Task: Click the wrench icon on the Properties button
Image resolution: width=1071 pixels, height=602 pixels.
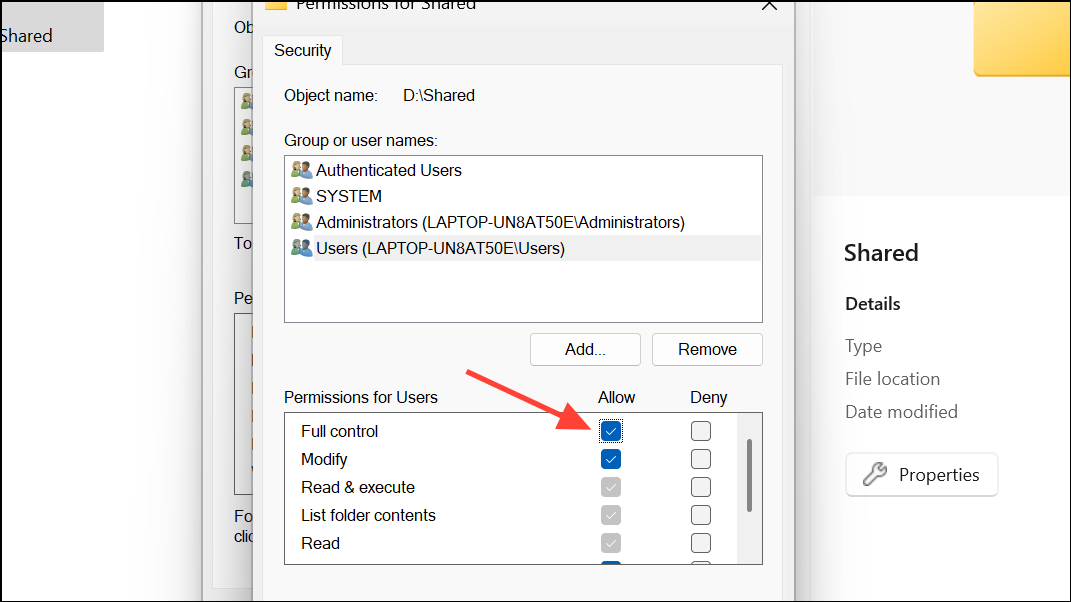Action: coord(877,474)
